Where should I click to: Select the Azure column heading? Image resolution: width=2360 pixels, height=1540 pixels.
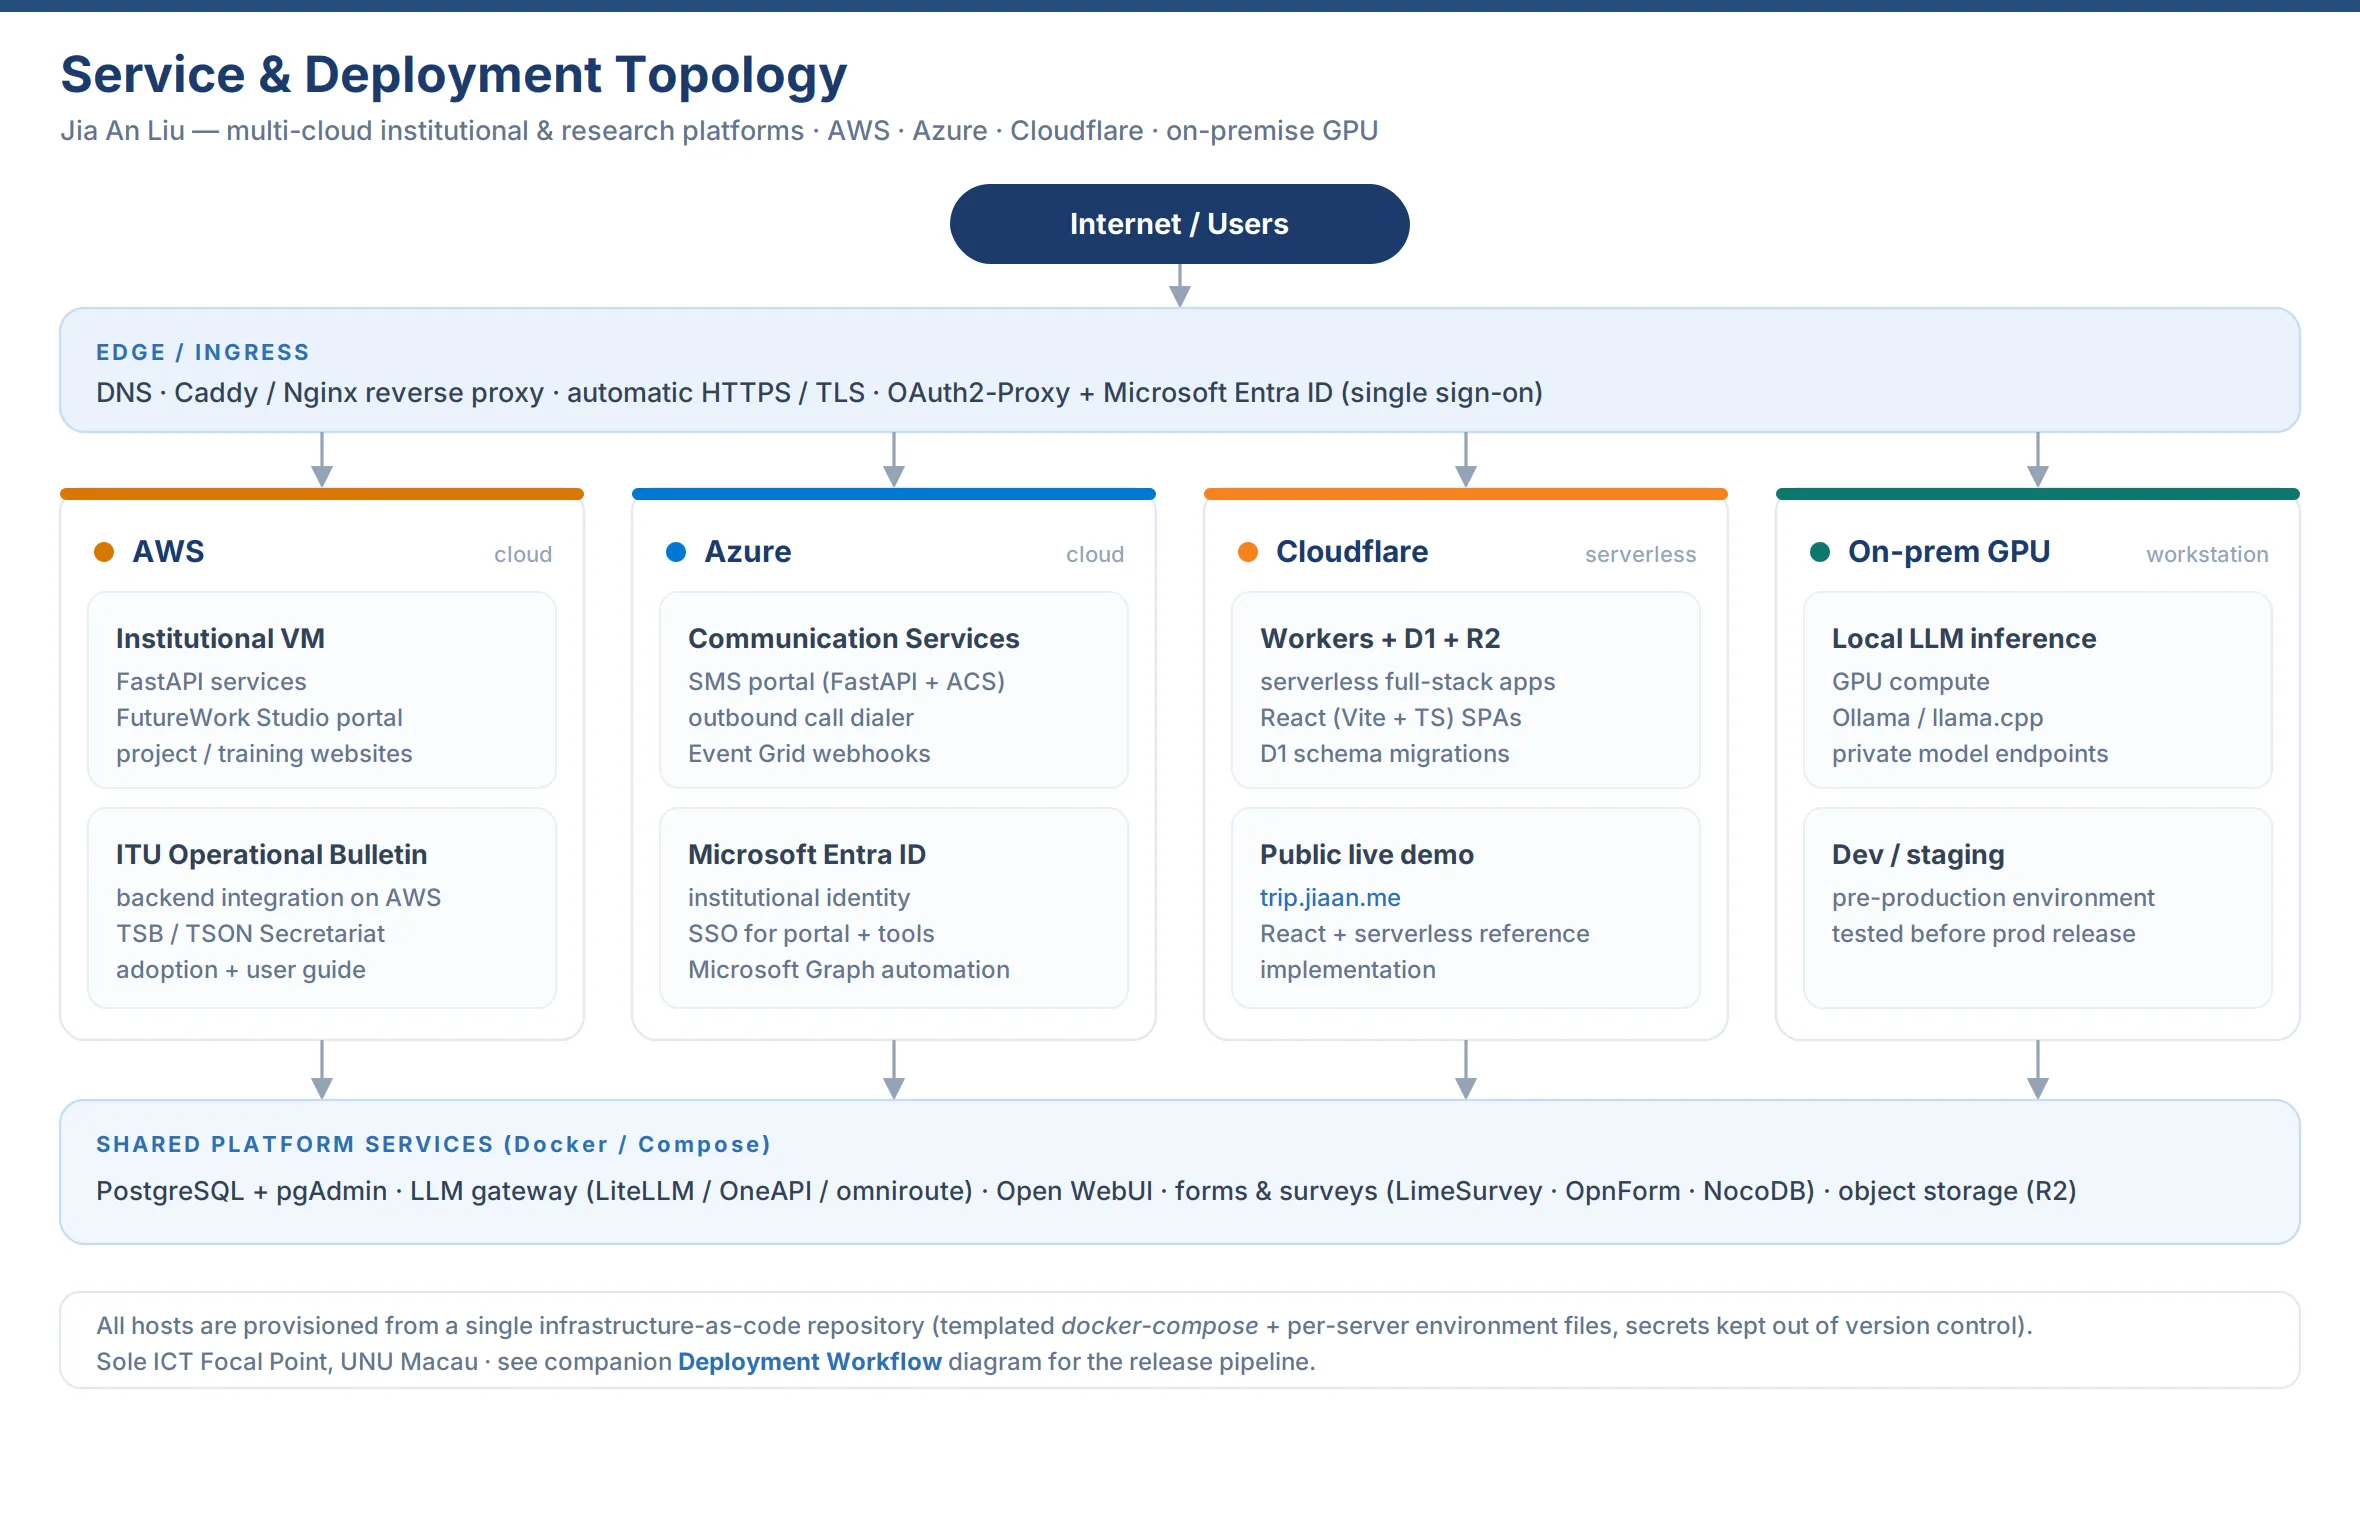click(748, 552)
